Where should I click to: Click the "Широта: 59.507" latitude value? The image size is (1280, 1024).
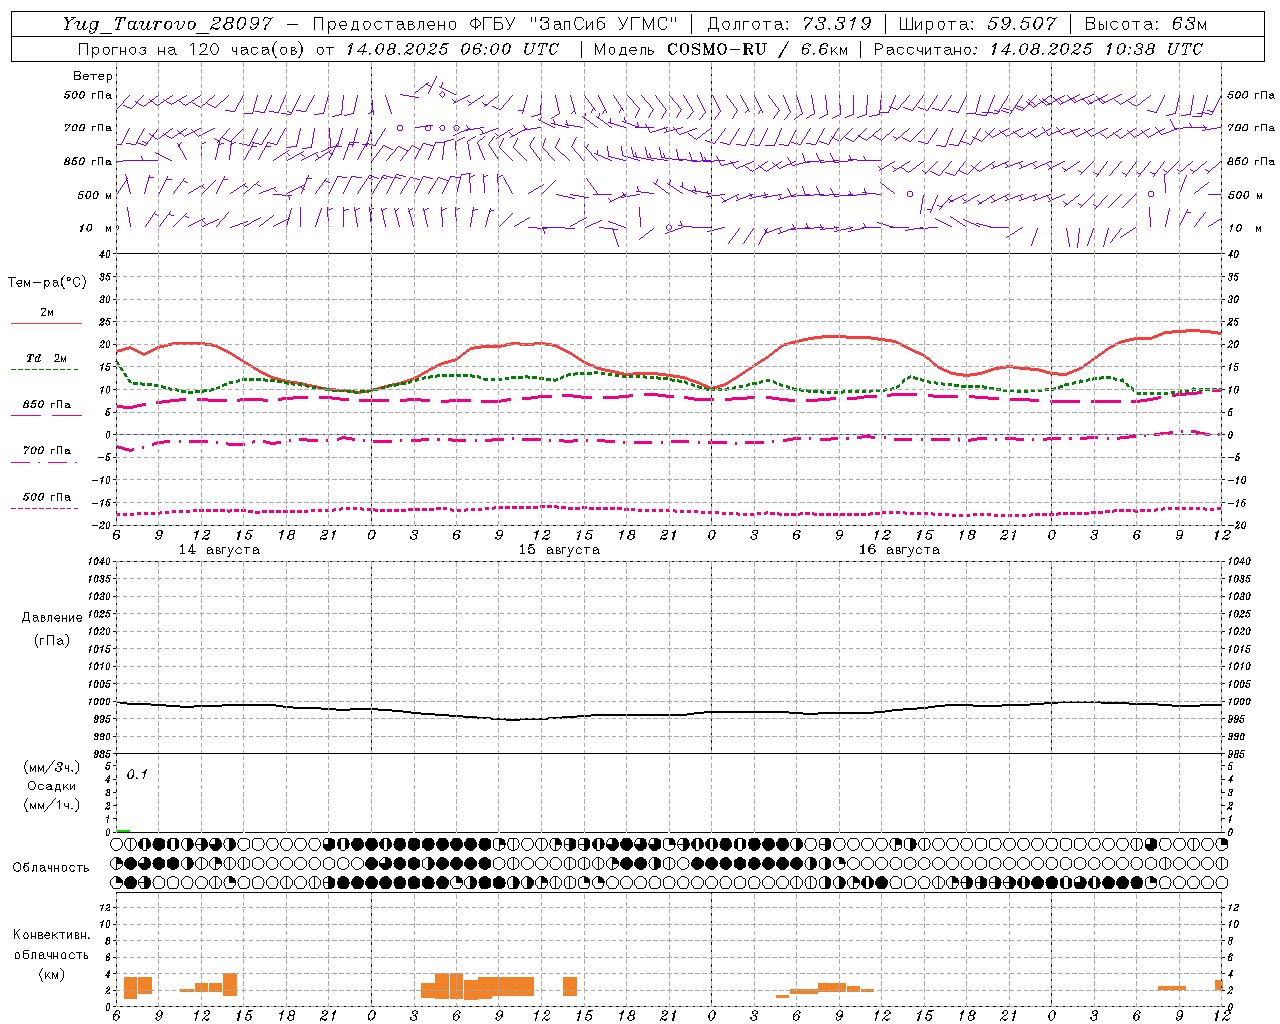(x=977, y=24)
